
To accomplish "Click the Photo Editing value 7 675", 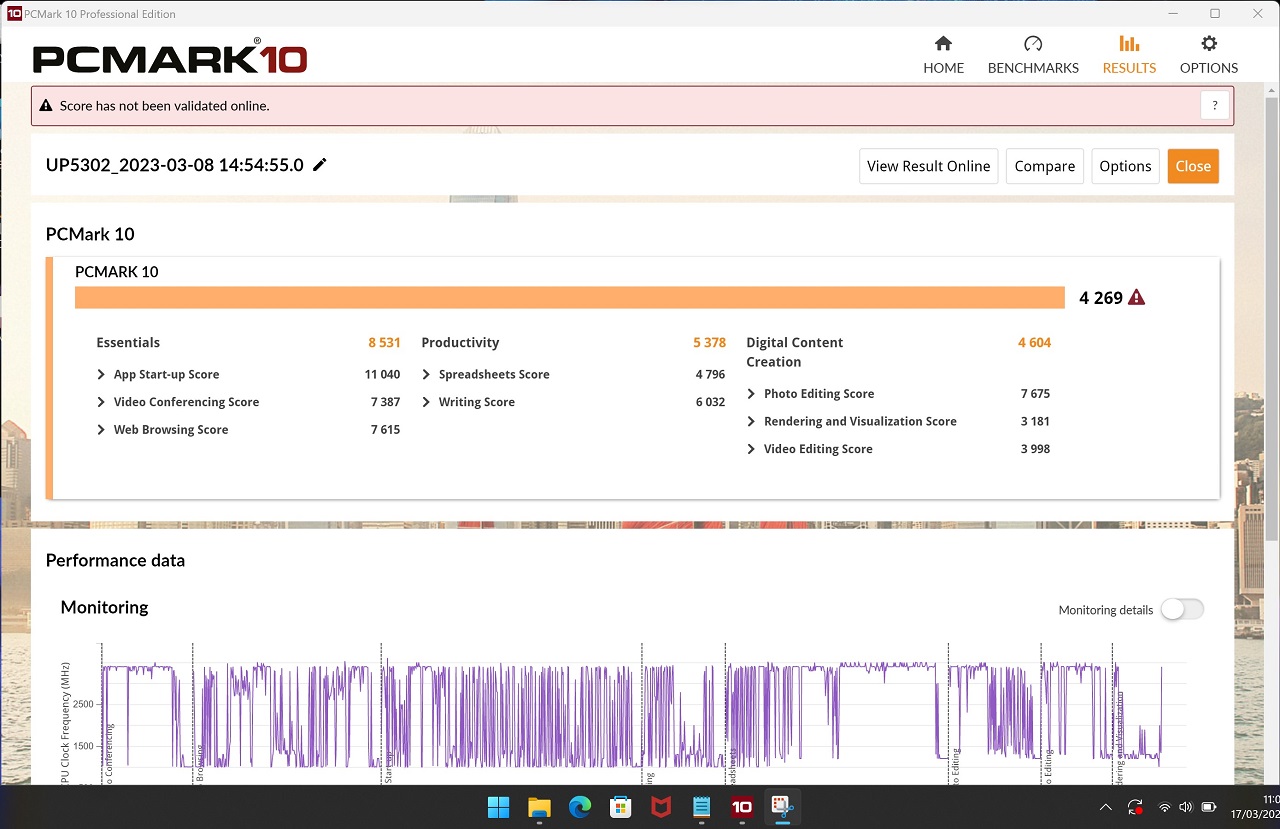I will click(1035, 394).
